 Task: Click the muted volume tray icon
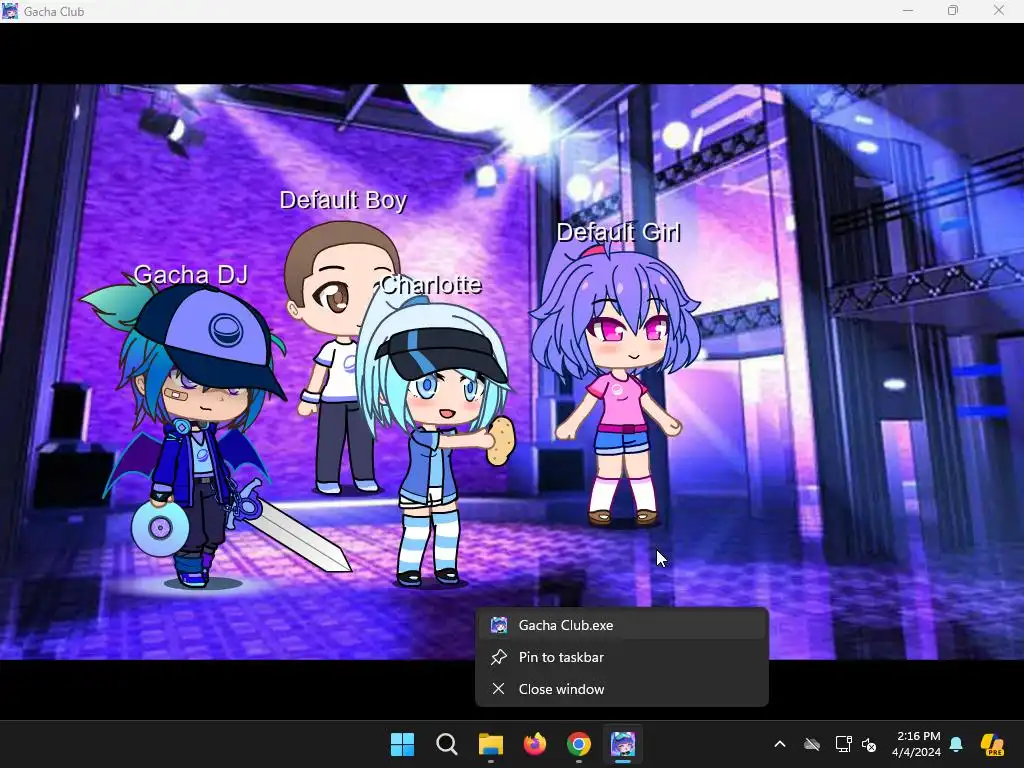[x=869, y=744]
